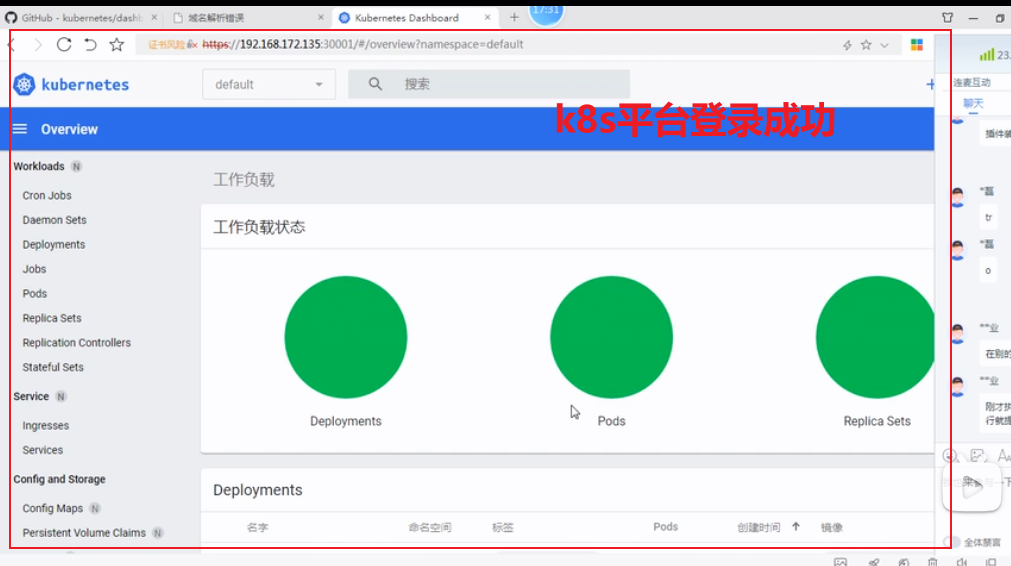Screen dimensions: 1011x566
Task: Click the Service section heading
Action: tap(31, 396)
